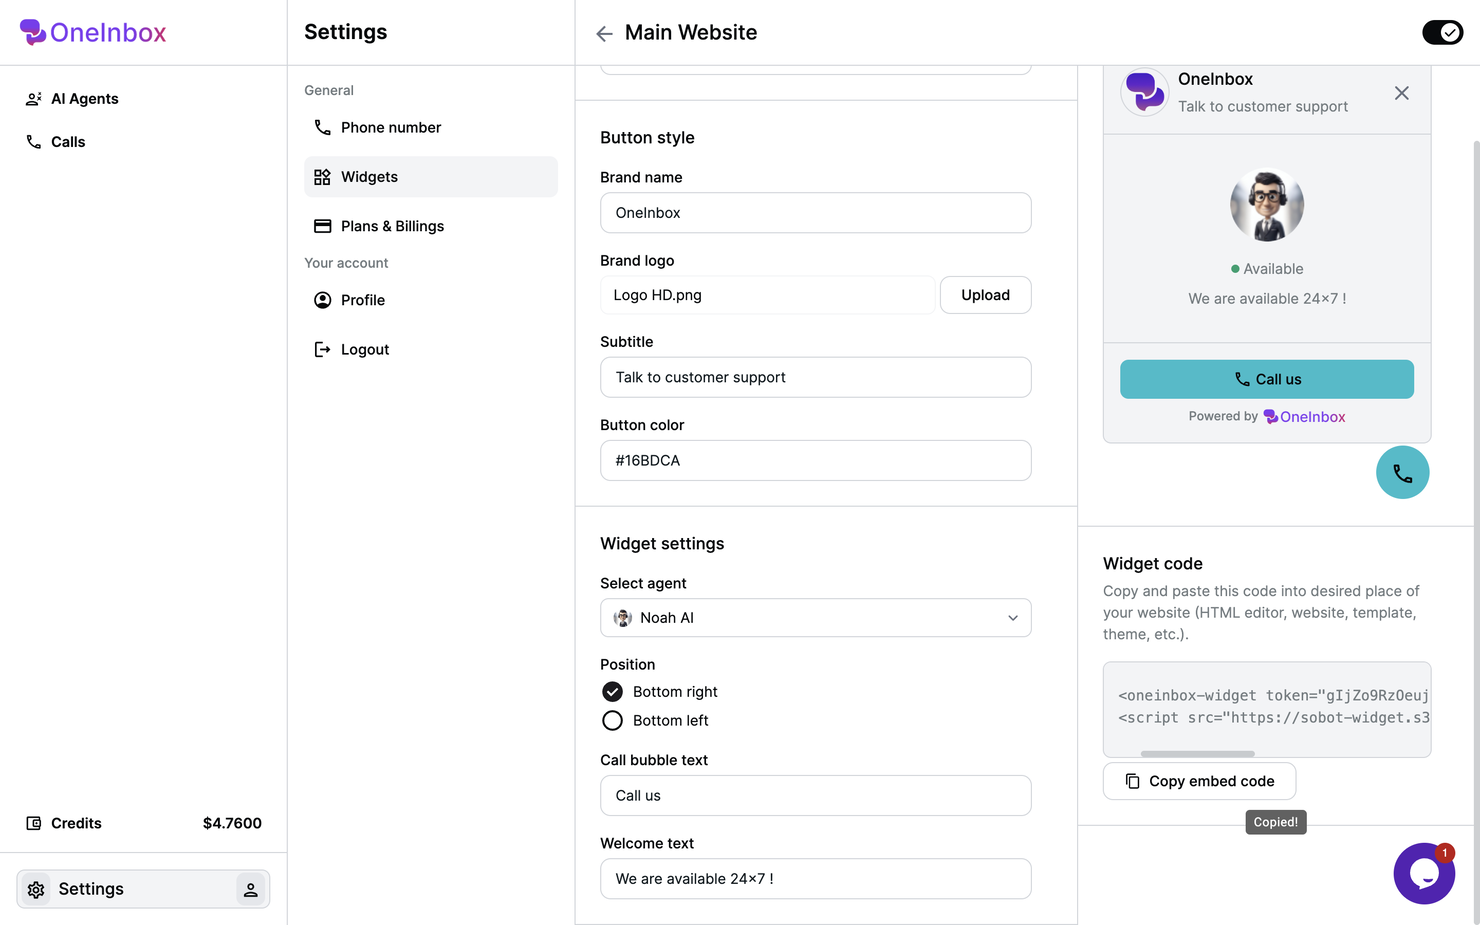Click the Welcome text field
Screen dimensions: 1480x925
coord(815,879)
